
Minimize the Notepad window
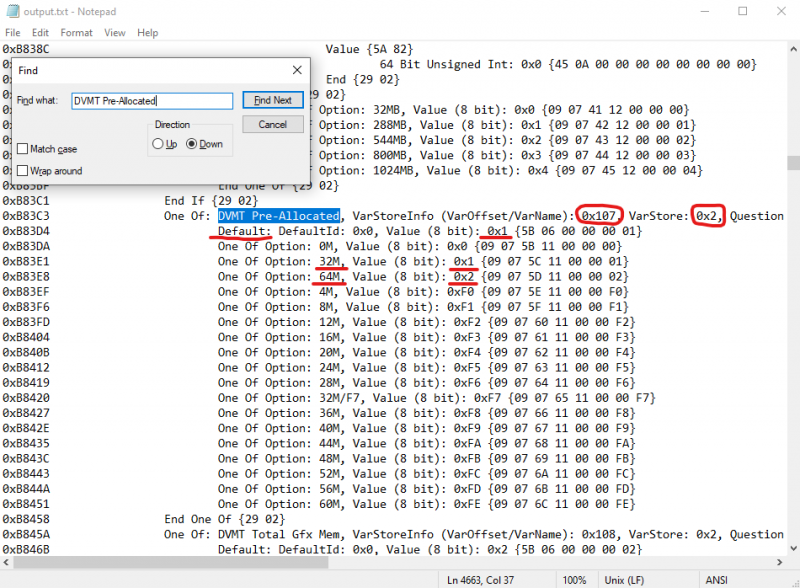click(705, 11)
